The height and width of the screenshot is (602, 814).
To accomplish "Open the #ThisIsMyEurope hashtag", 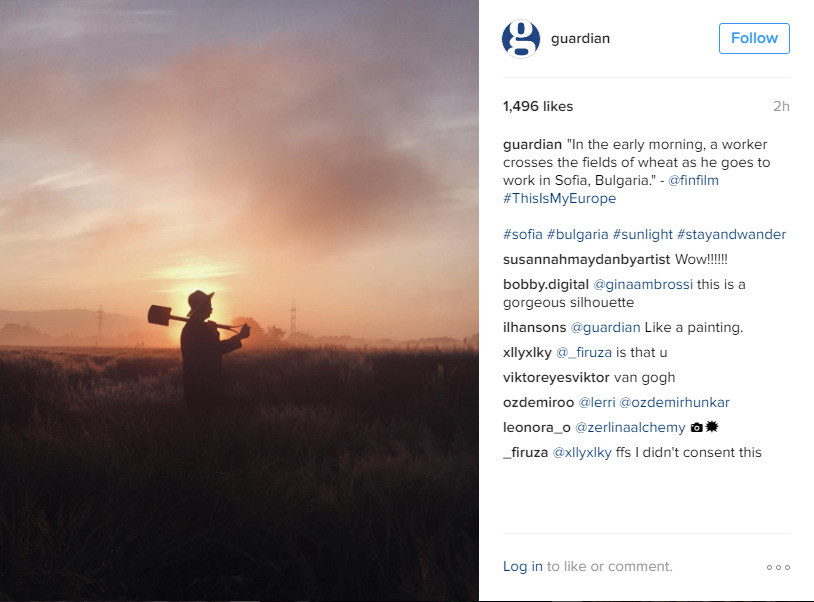I will 559,198.
